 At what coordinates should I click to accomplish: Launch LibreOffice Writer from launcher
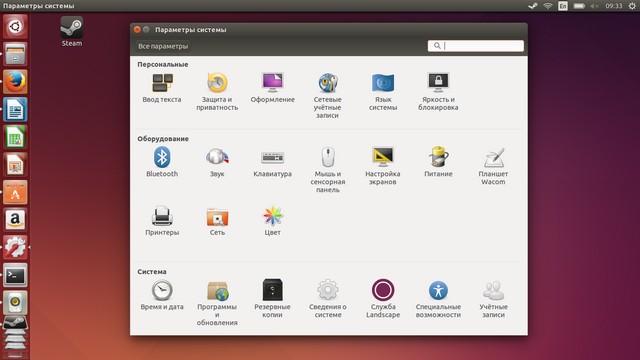(x=15, y=109)
